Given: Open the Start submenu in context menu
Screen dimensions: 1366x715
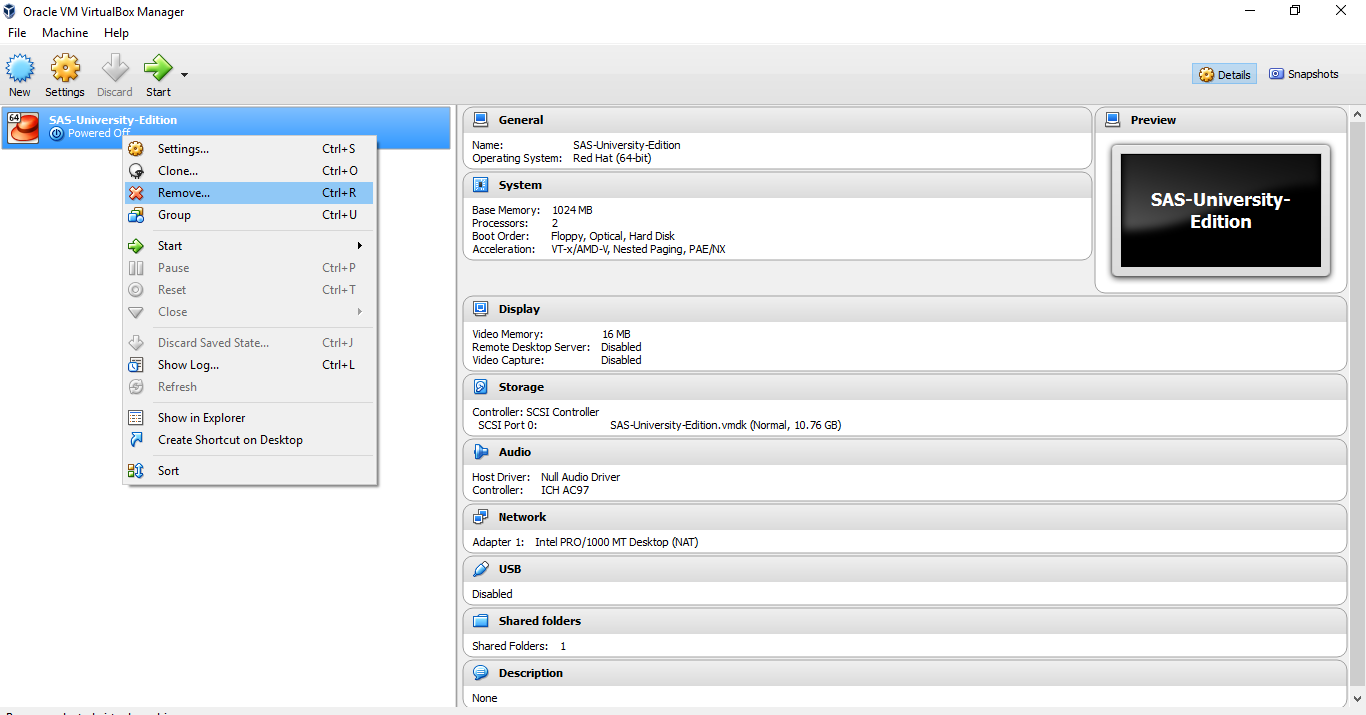Looking at the screenshot, I should click(248, 246).
